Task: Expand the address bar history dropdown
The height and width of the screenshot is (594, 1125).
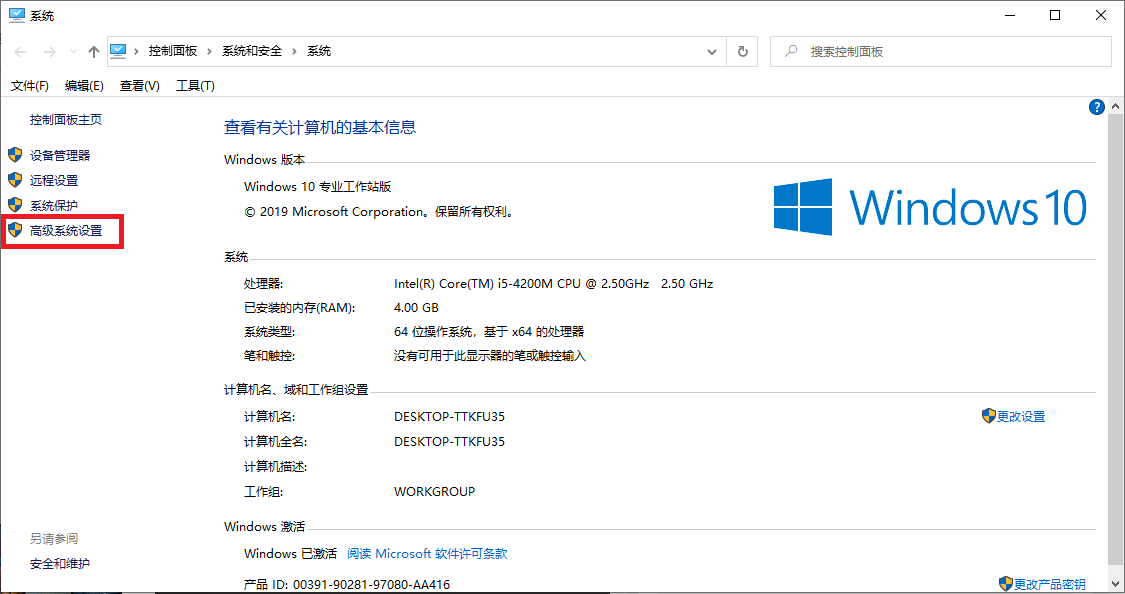Action: 712,52
